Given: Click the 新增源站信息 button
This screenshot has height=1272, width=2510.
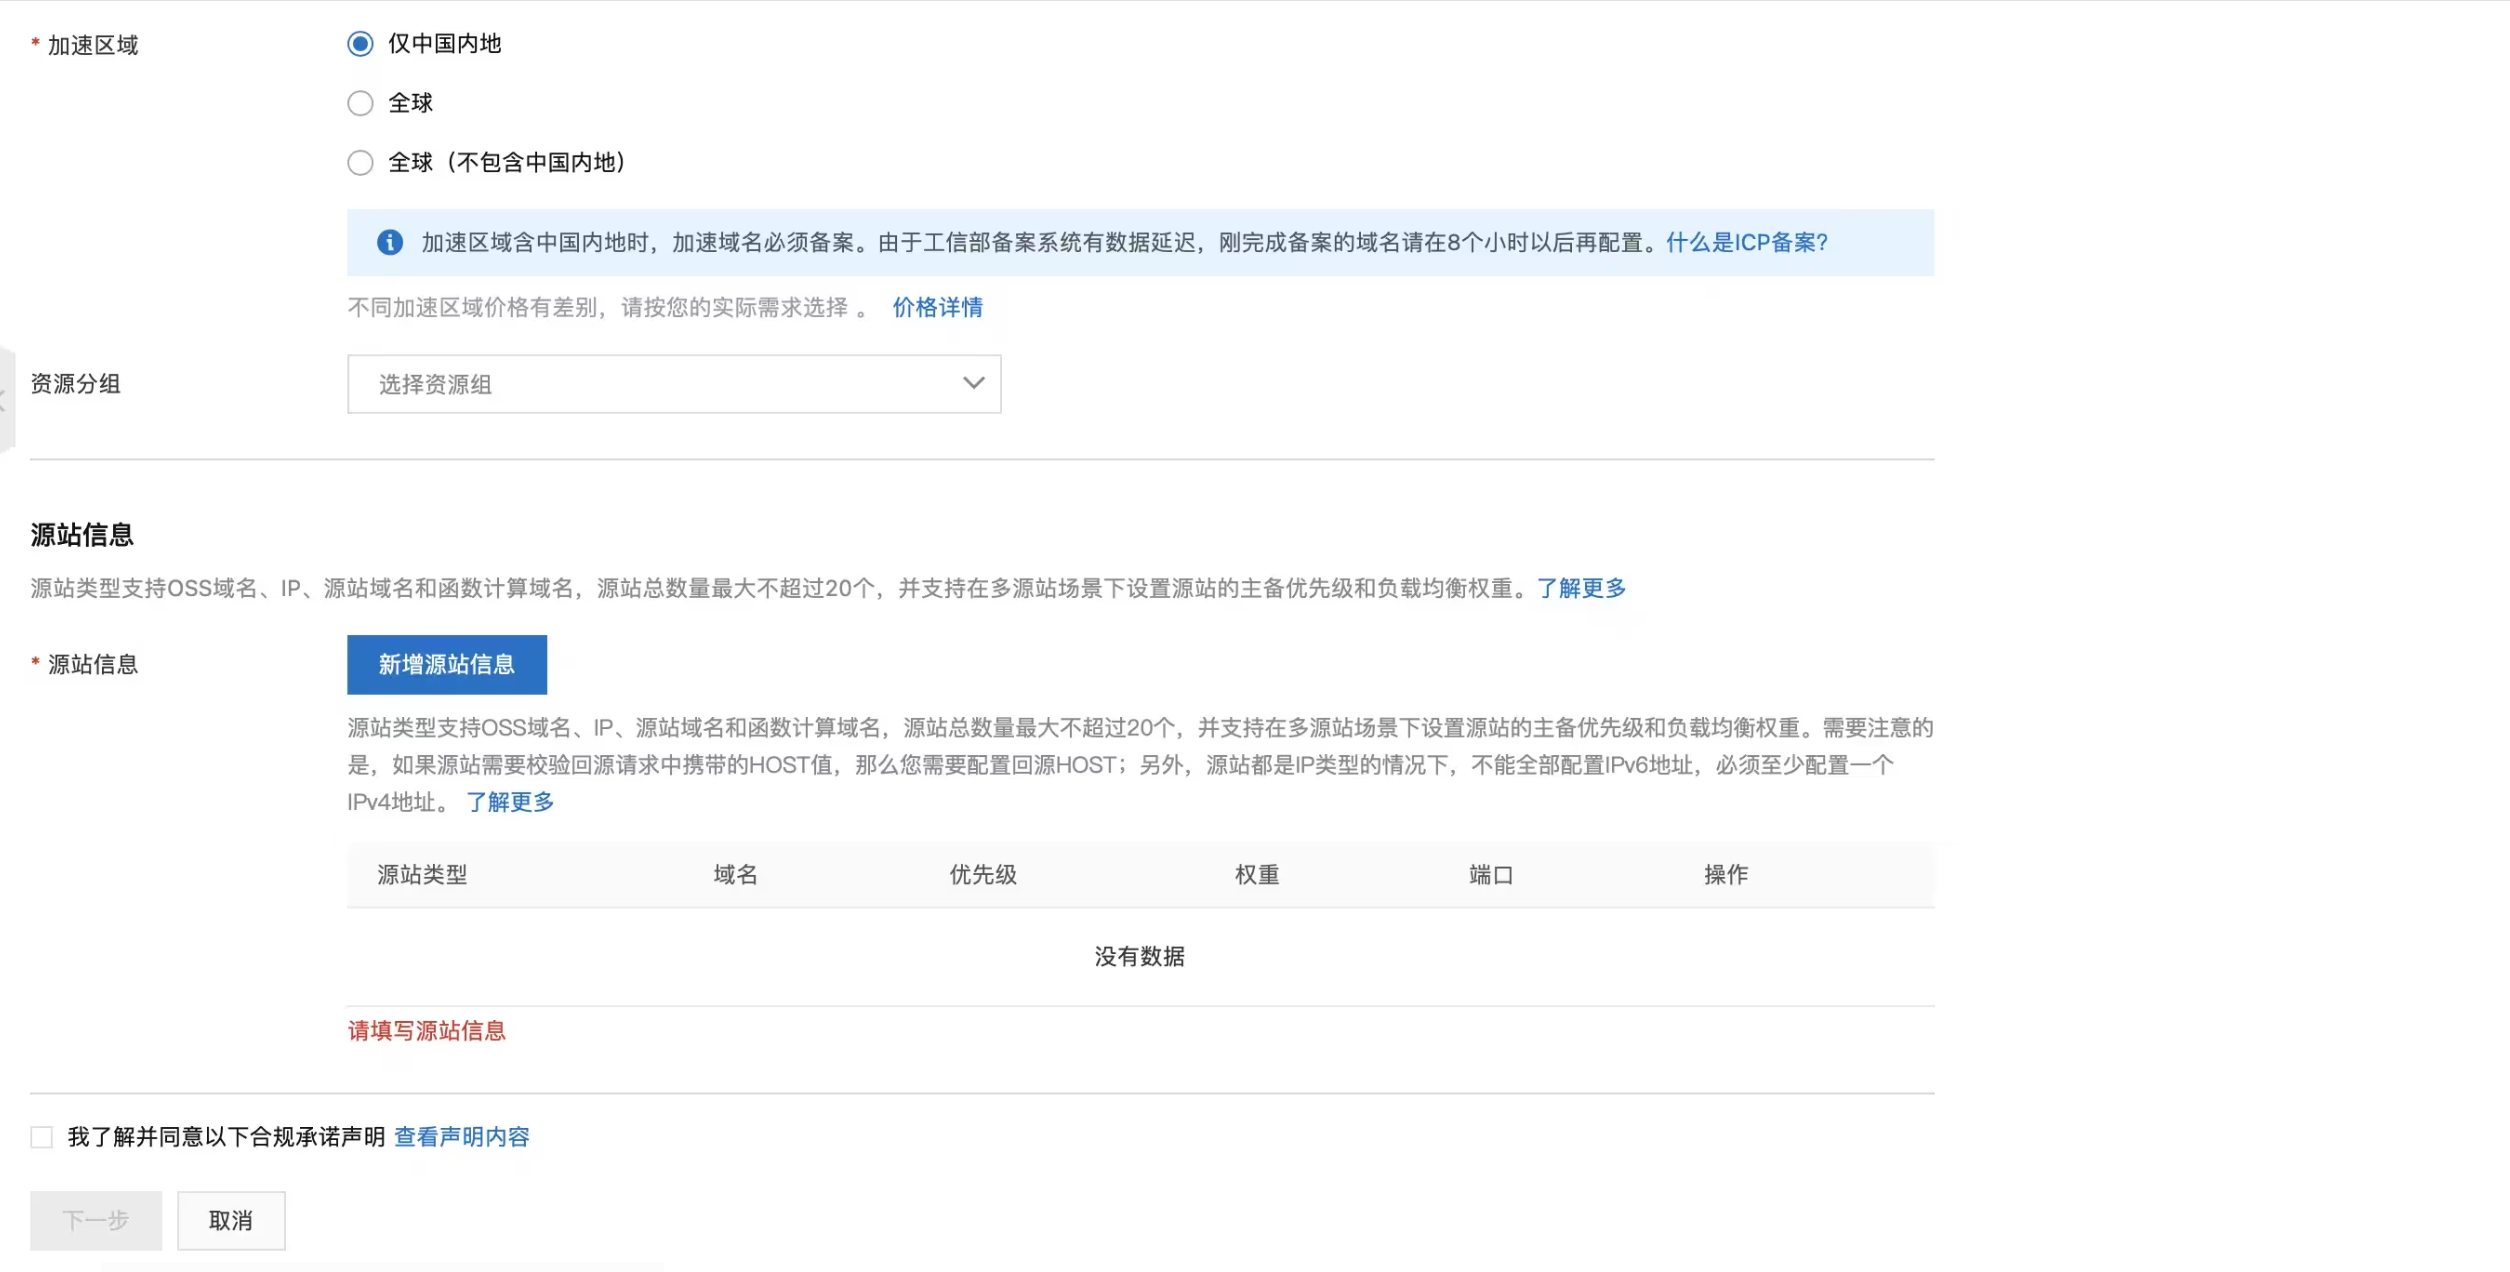Looking at the screenshot, I should (x=446, y=665).
